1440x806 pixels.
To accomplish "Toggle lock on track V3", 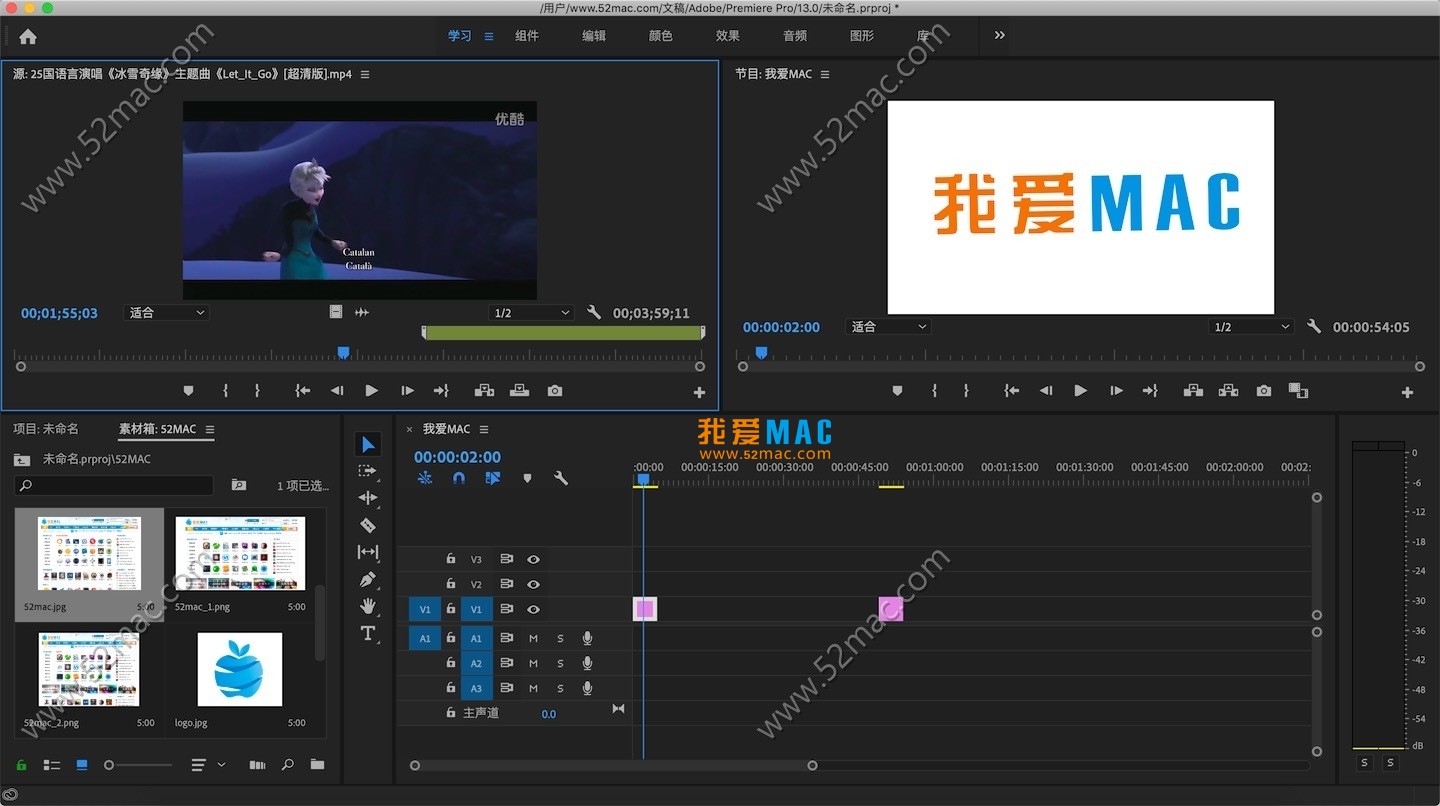I will (x=451, y=560).
